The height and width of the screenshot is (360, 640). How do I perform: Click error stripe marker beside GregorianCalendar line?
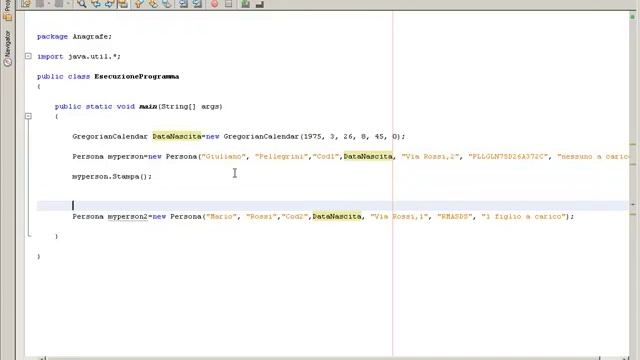633,144
